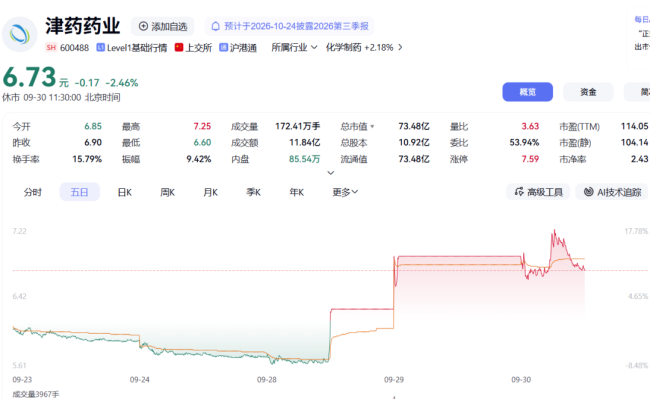Click the 市盈(TTM) value 114.05
The image size is (650, 399).
tap(634, 126)
